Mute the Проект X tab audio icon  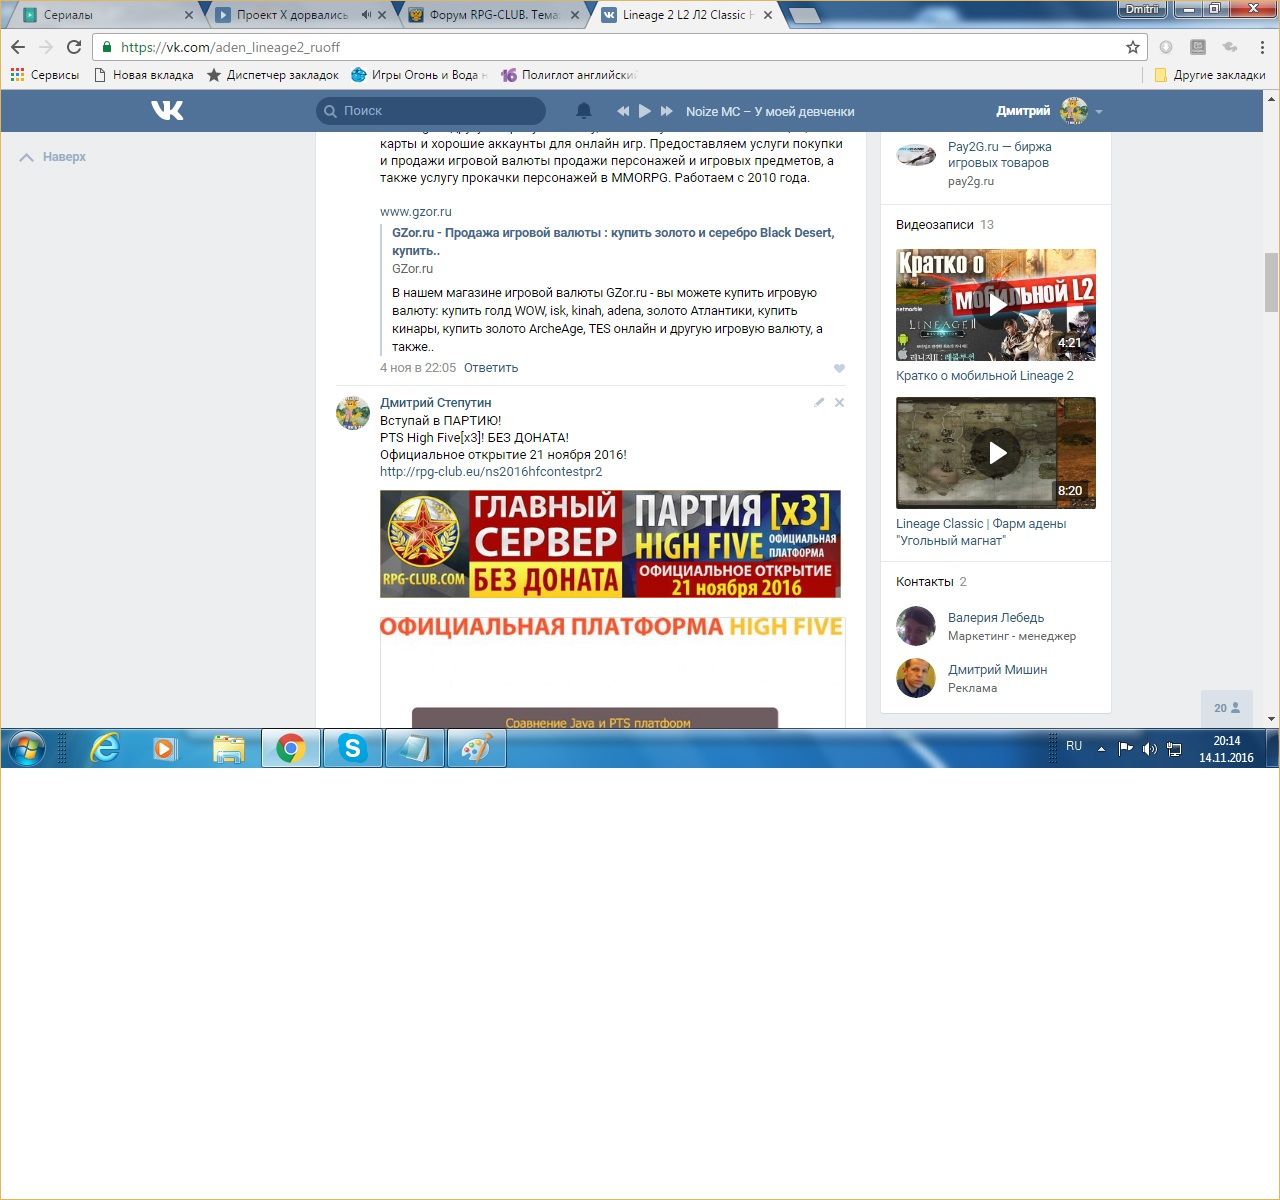pos(366,15)
